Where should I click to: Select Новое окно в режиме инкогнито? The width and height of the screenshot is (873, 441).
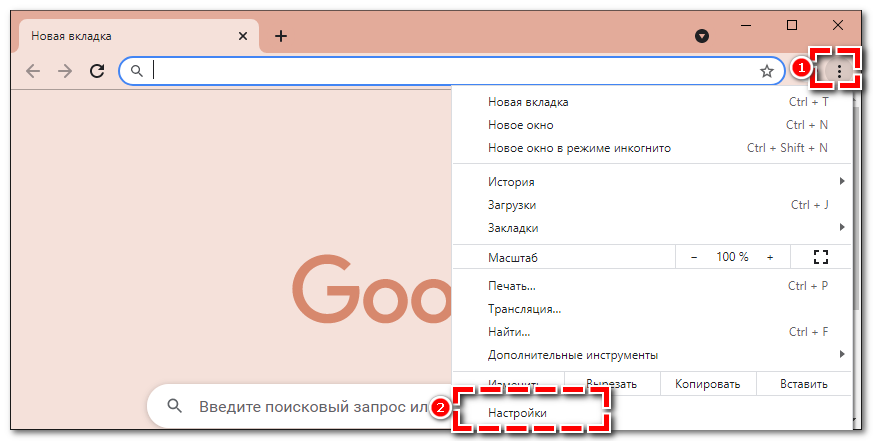(x=579, y=148)
